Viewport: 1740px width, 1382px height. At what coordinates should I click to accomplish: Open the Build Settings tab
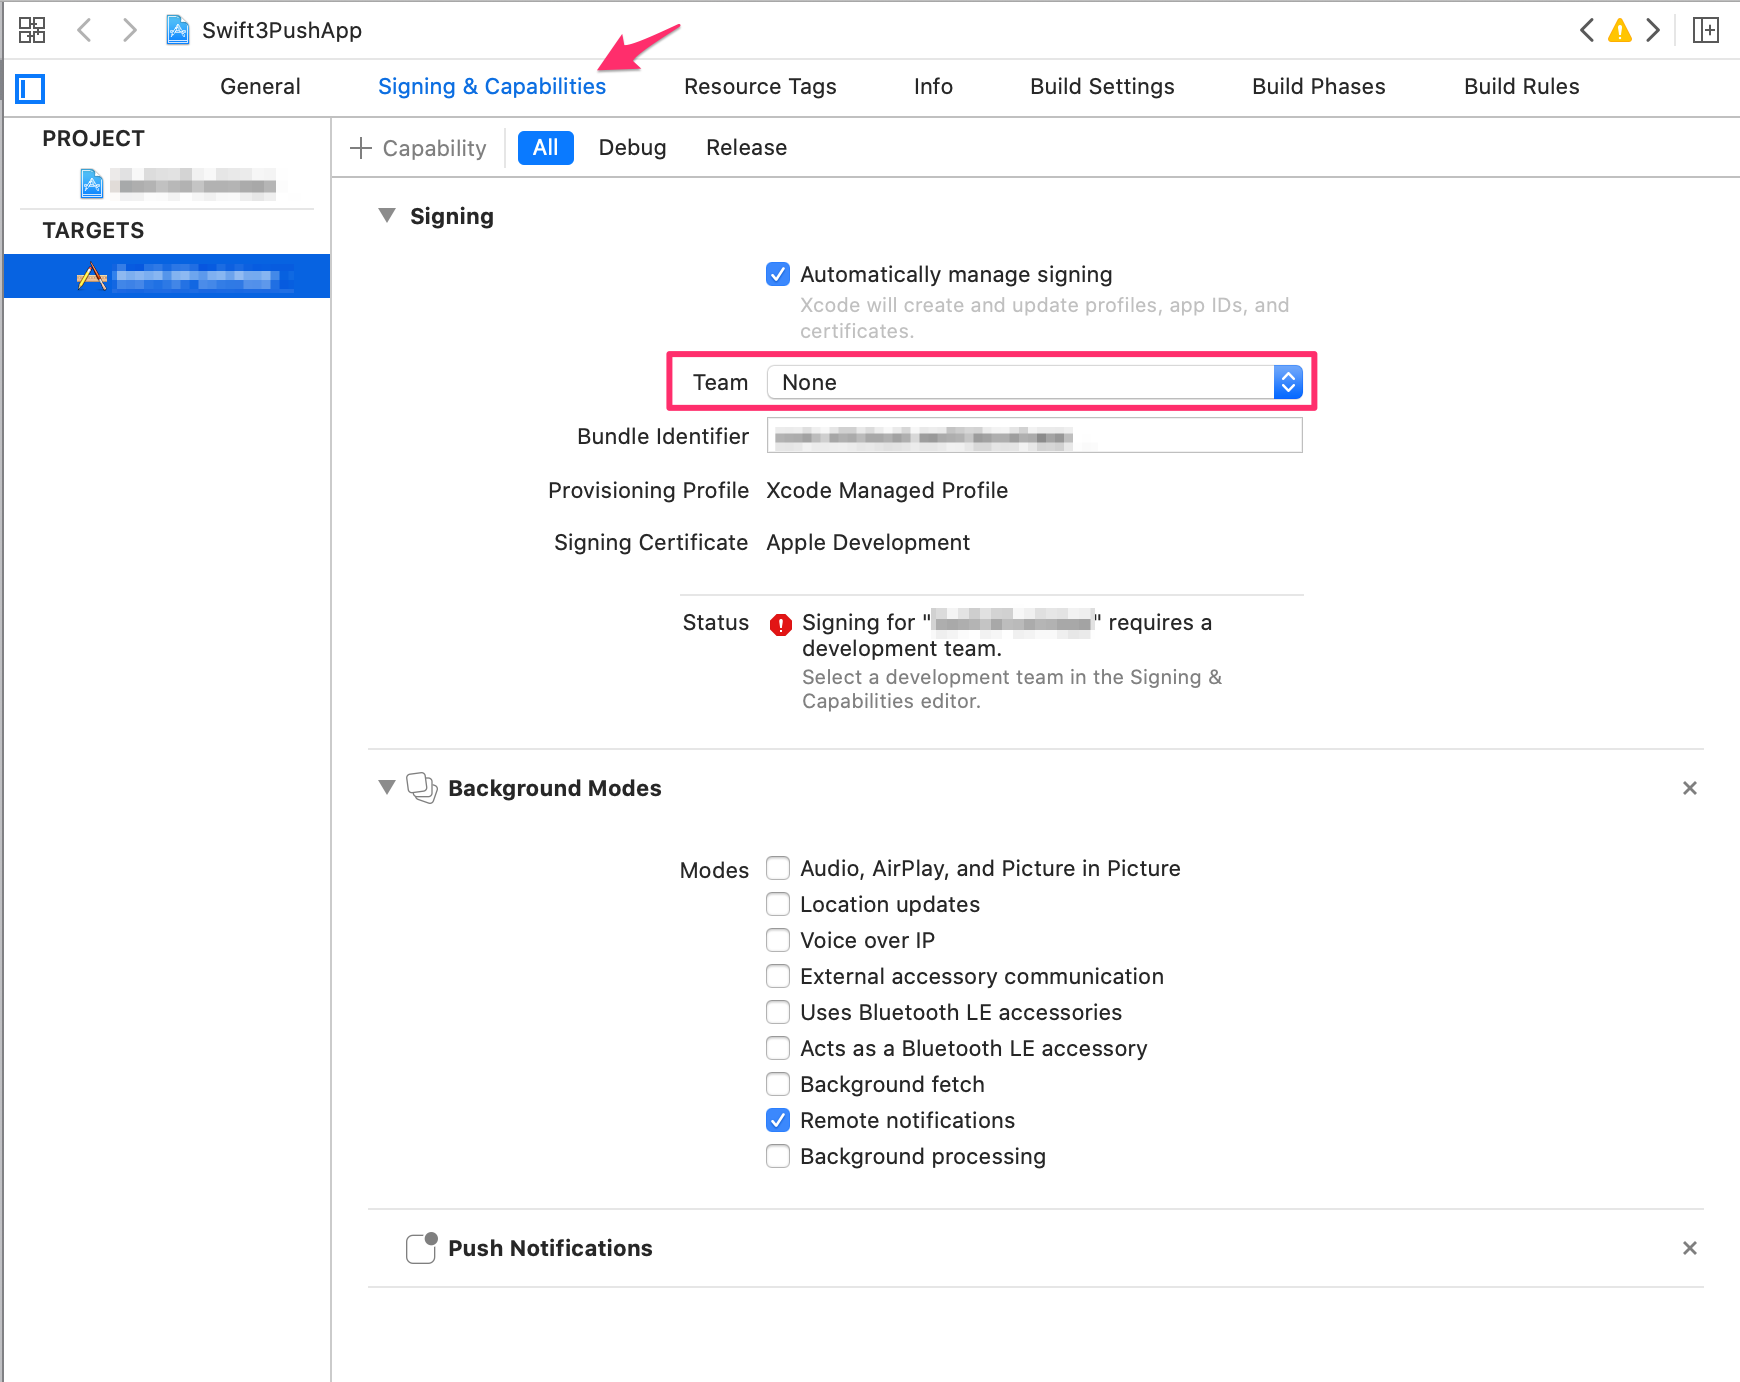1102,87
